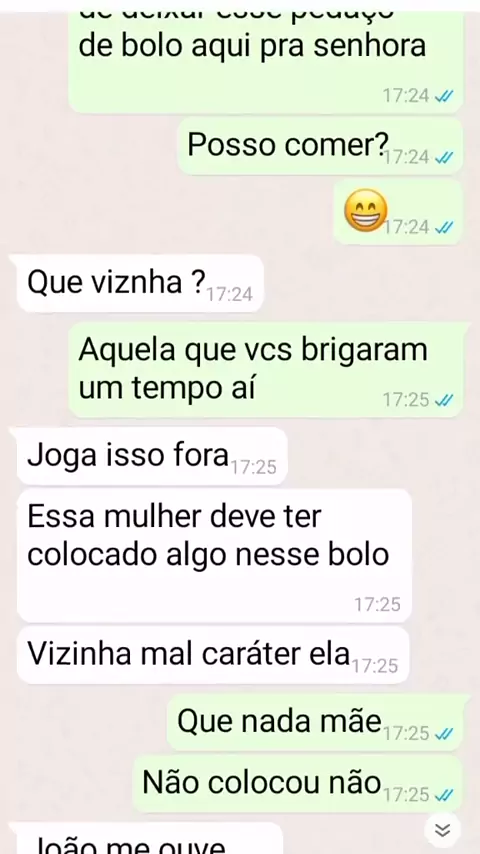This screenshot has height=854, width=480.
Task: Tap the scroll-to-bottom double chevron button
Action: 443,830
